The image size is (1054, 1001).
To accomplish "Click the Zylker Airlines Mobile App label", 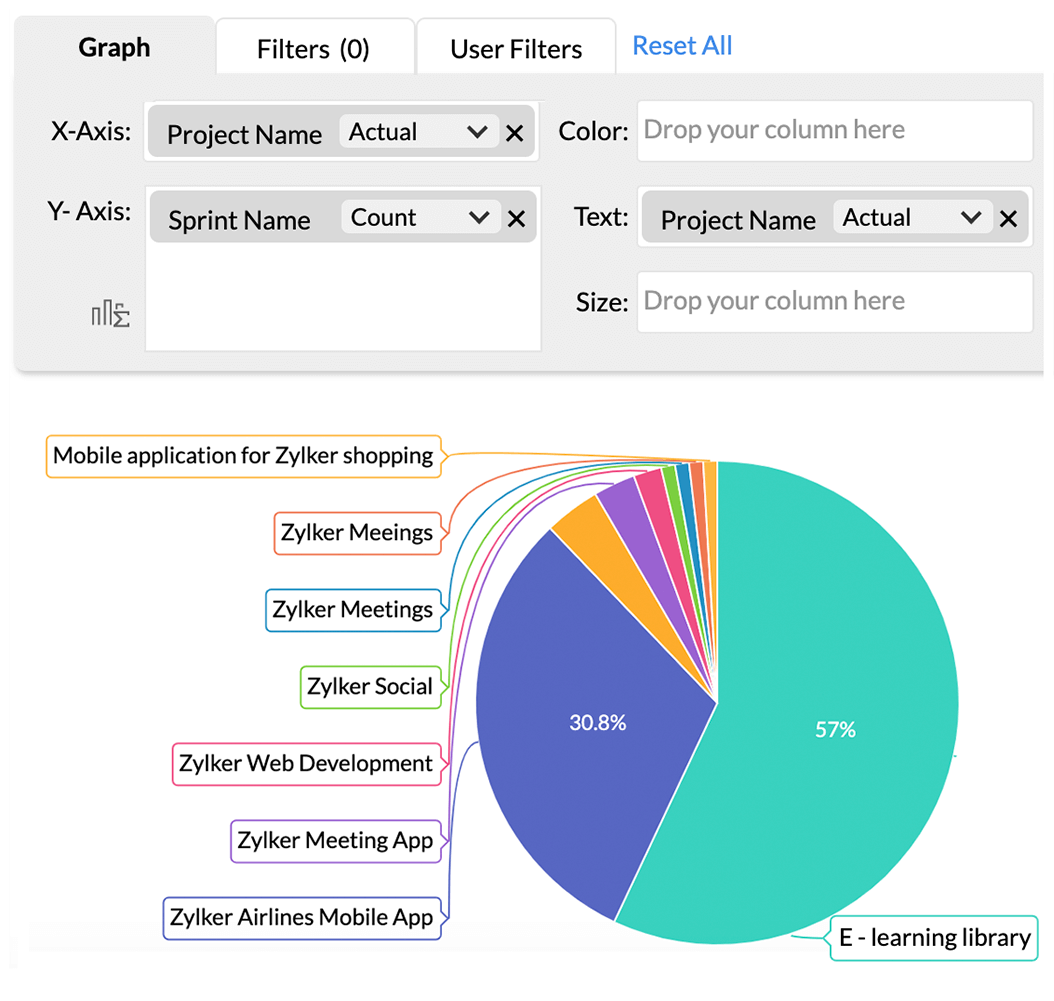I will coord(302,918).
